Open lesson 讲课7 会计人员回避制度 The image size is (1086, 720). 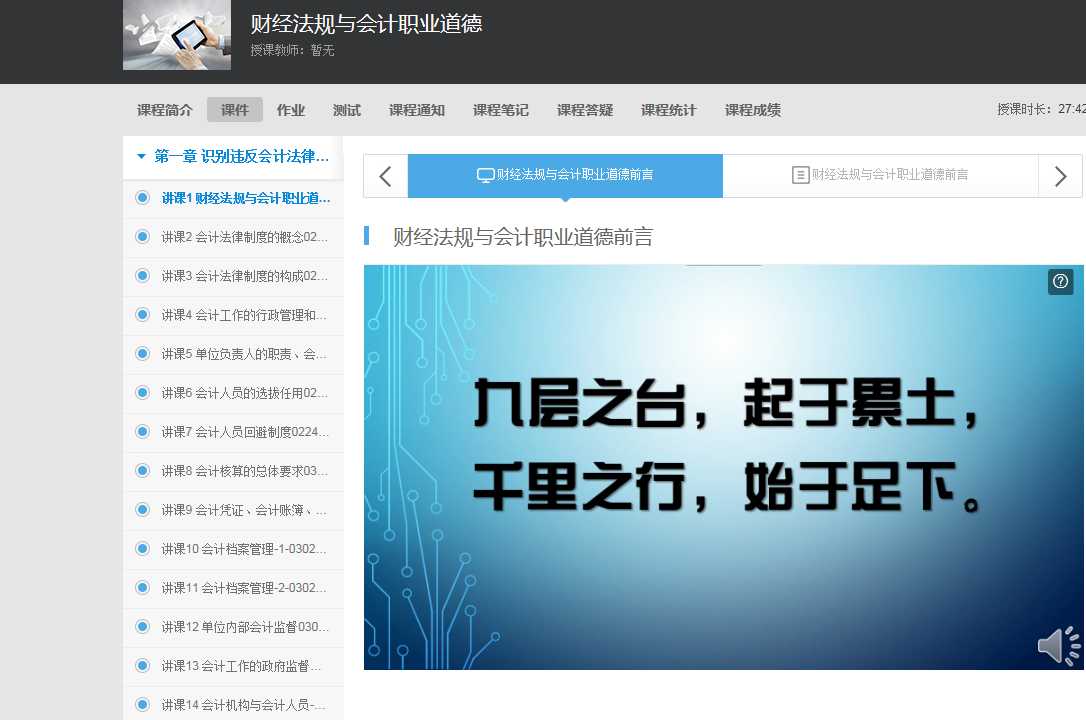[x=245, y=432]
